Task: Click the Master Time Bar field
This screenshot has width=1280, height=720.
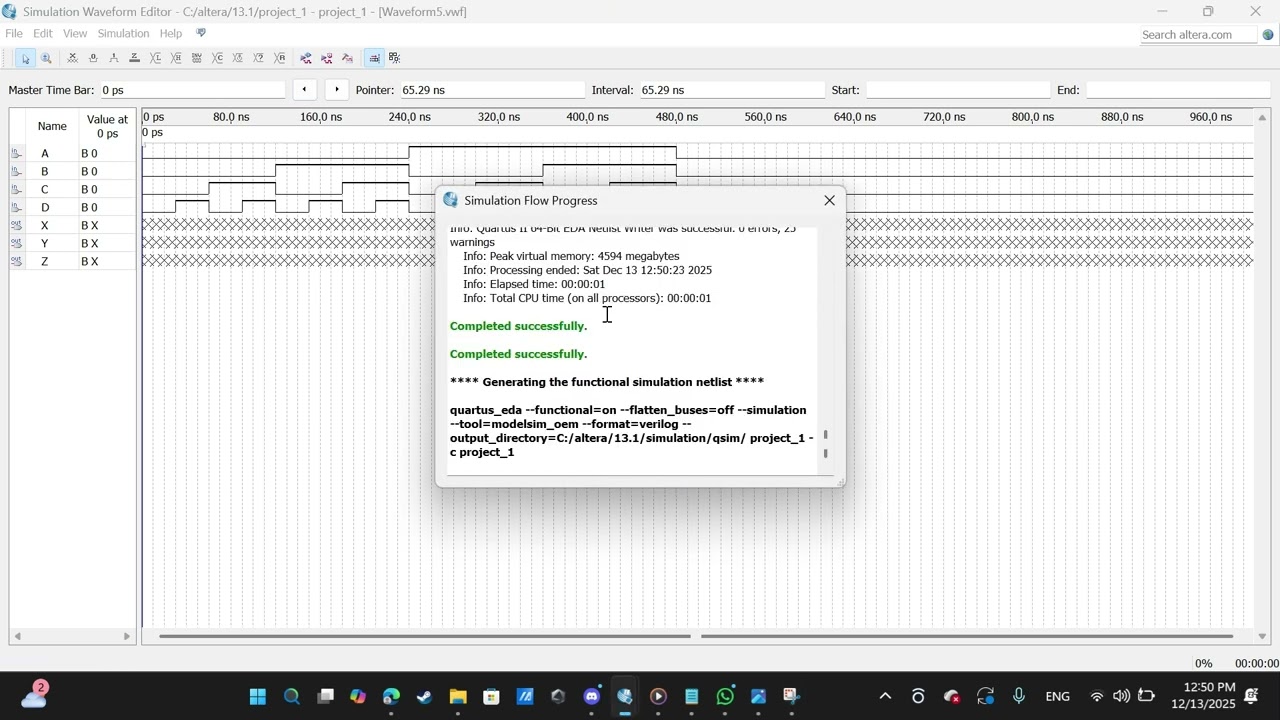Action: 192,90
